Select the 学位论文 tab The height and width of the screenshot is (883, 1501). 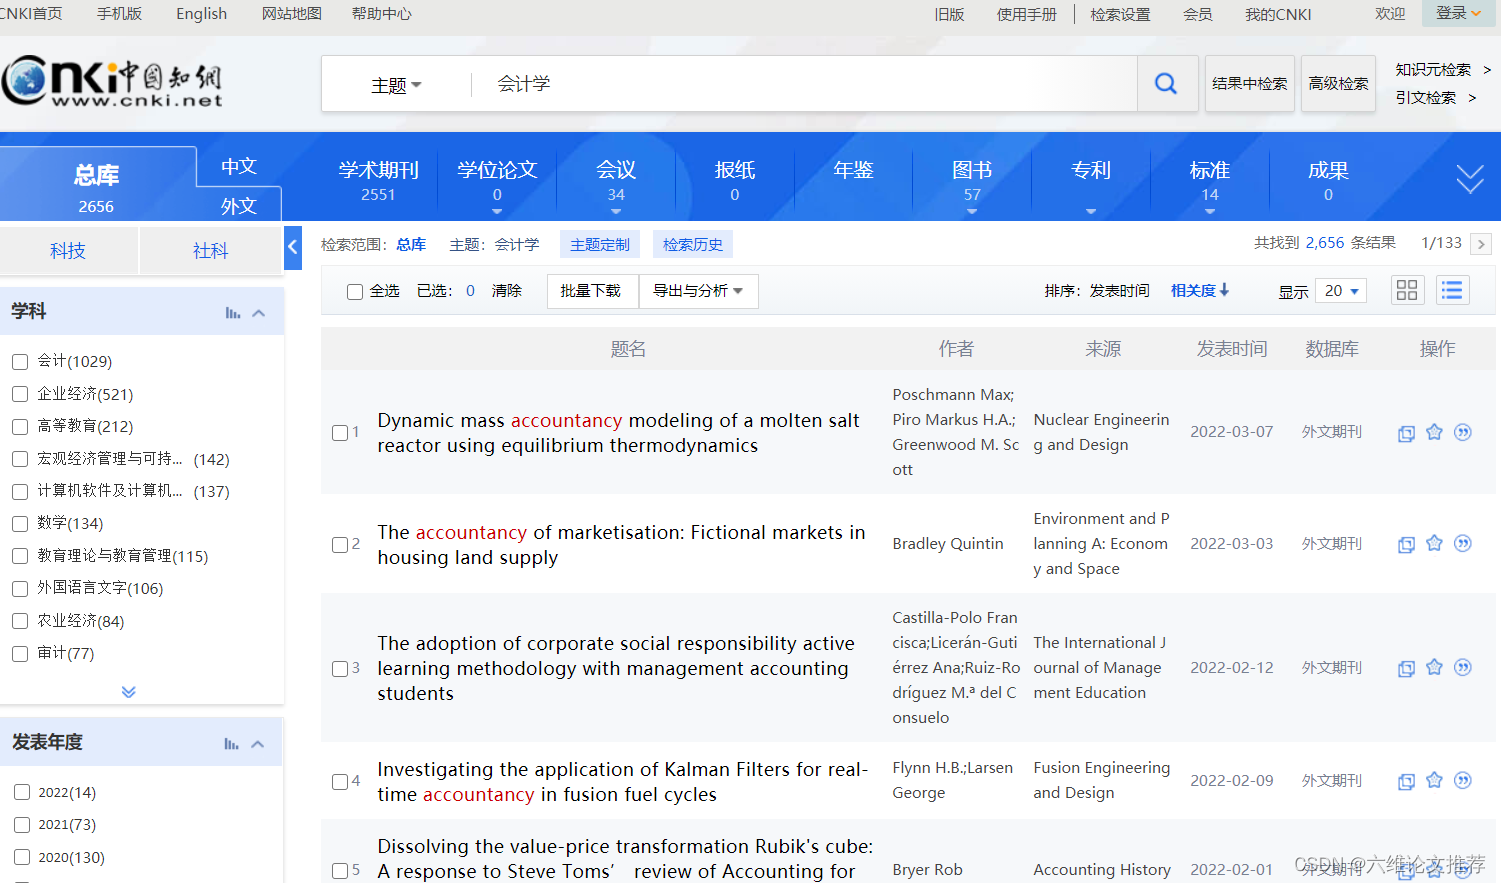(x=497, y=179)
